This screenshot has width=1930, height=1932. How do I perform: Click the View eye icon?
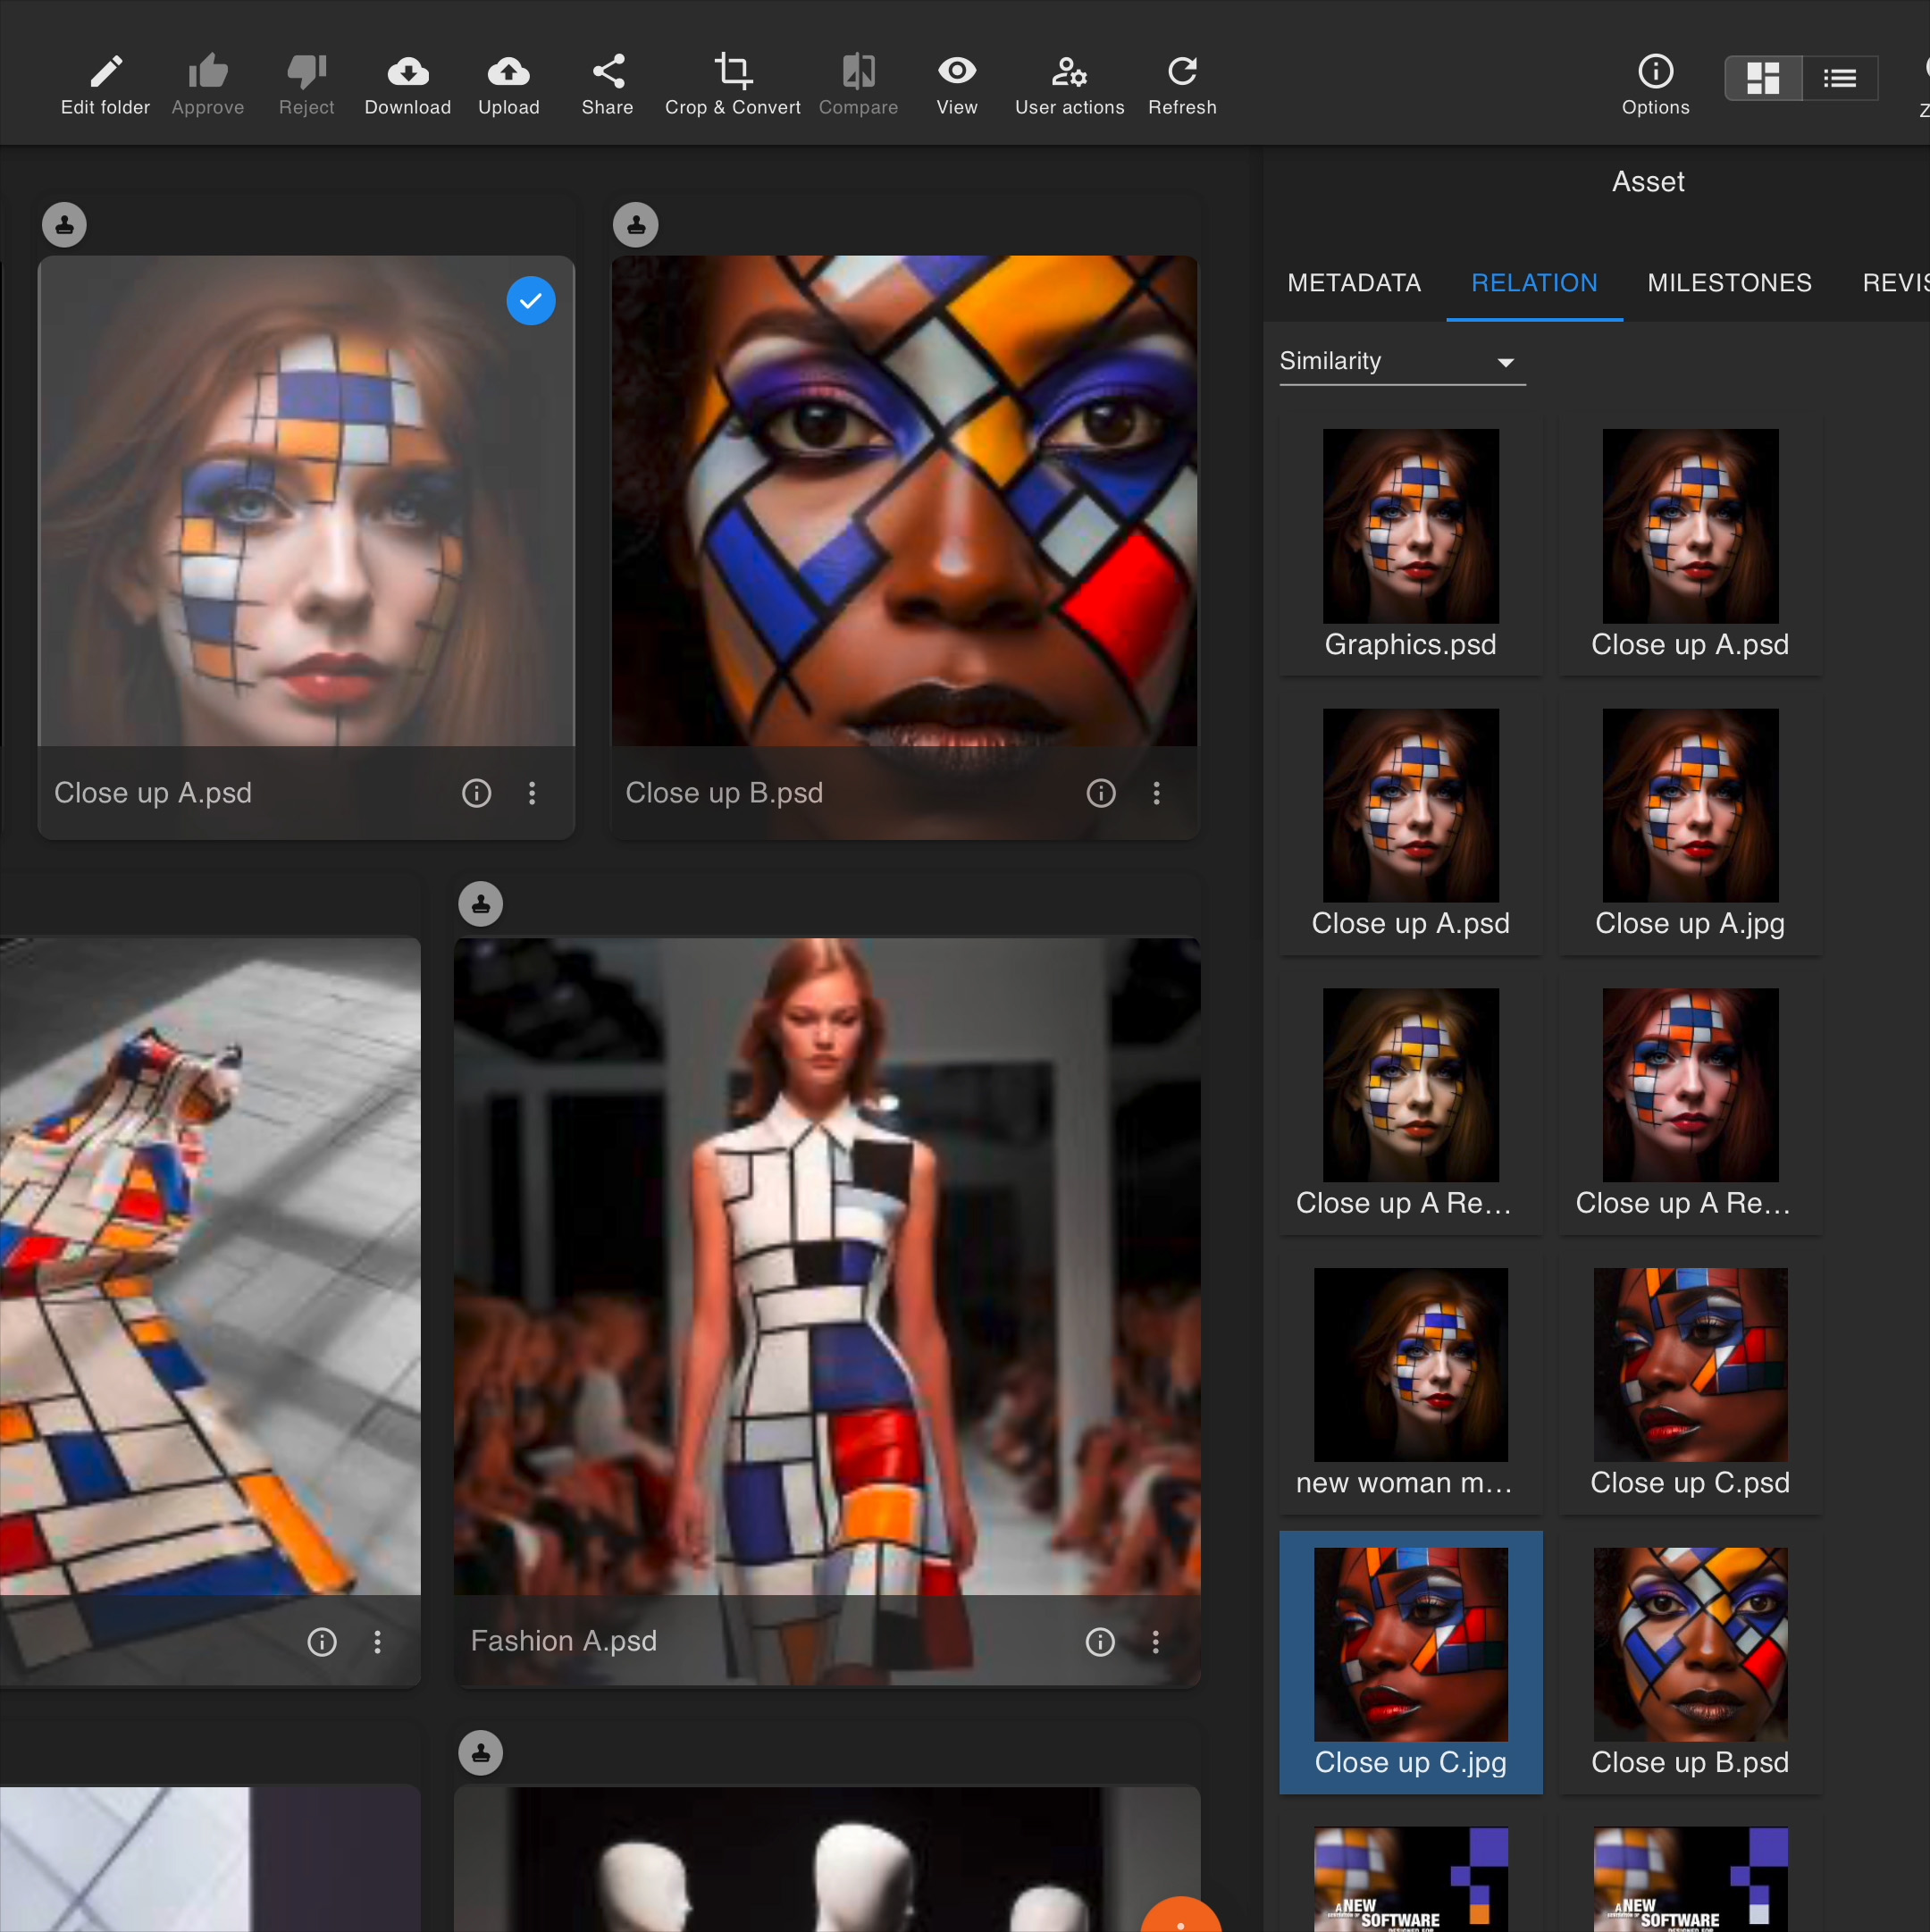pyautogui.click(x=957, y=71)
